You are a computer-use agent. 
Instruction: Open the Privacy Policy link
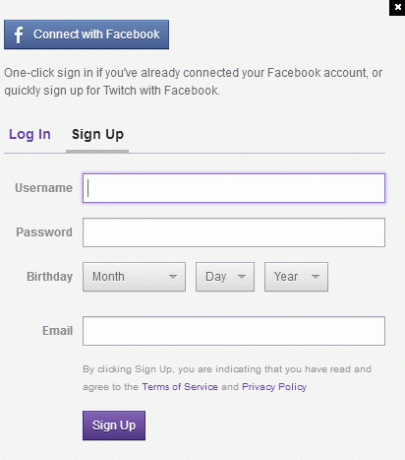click(274, 387)
